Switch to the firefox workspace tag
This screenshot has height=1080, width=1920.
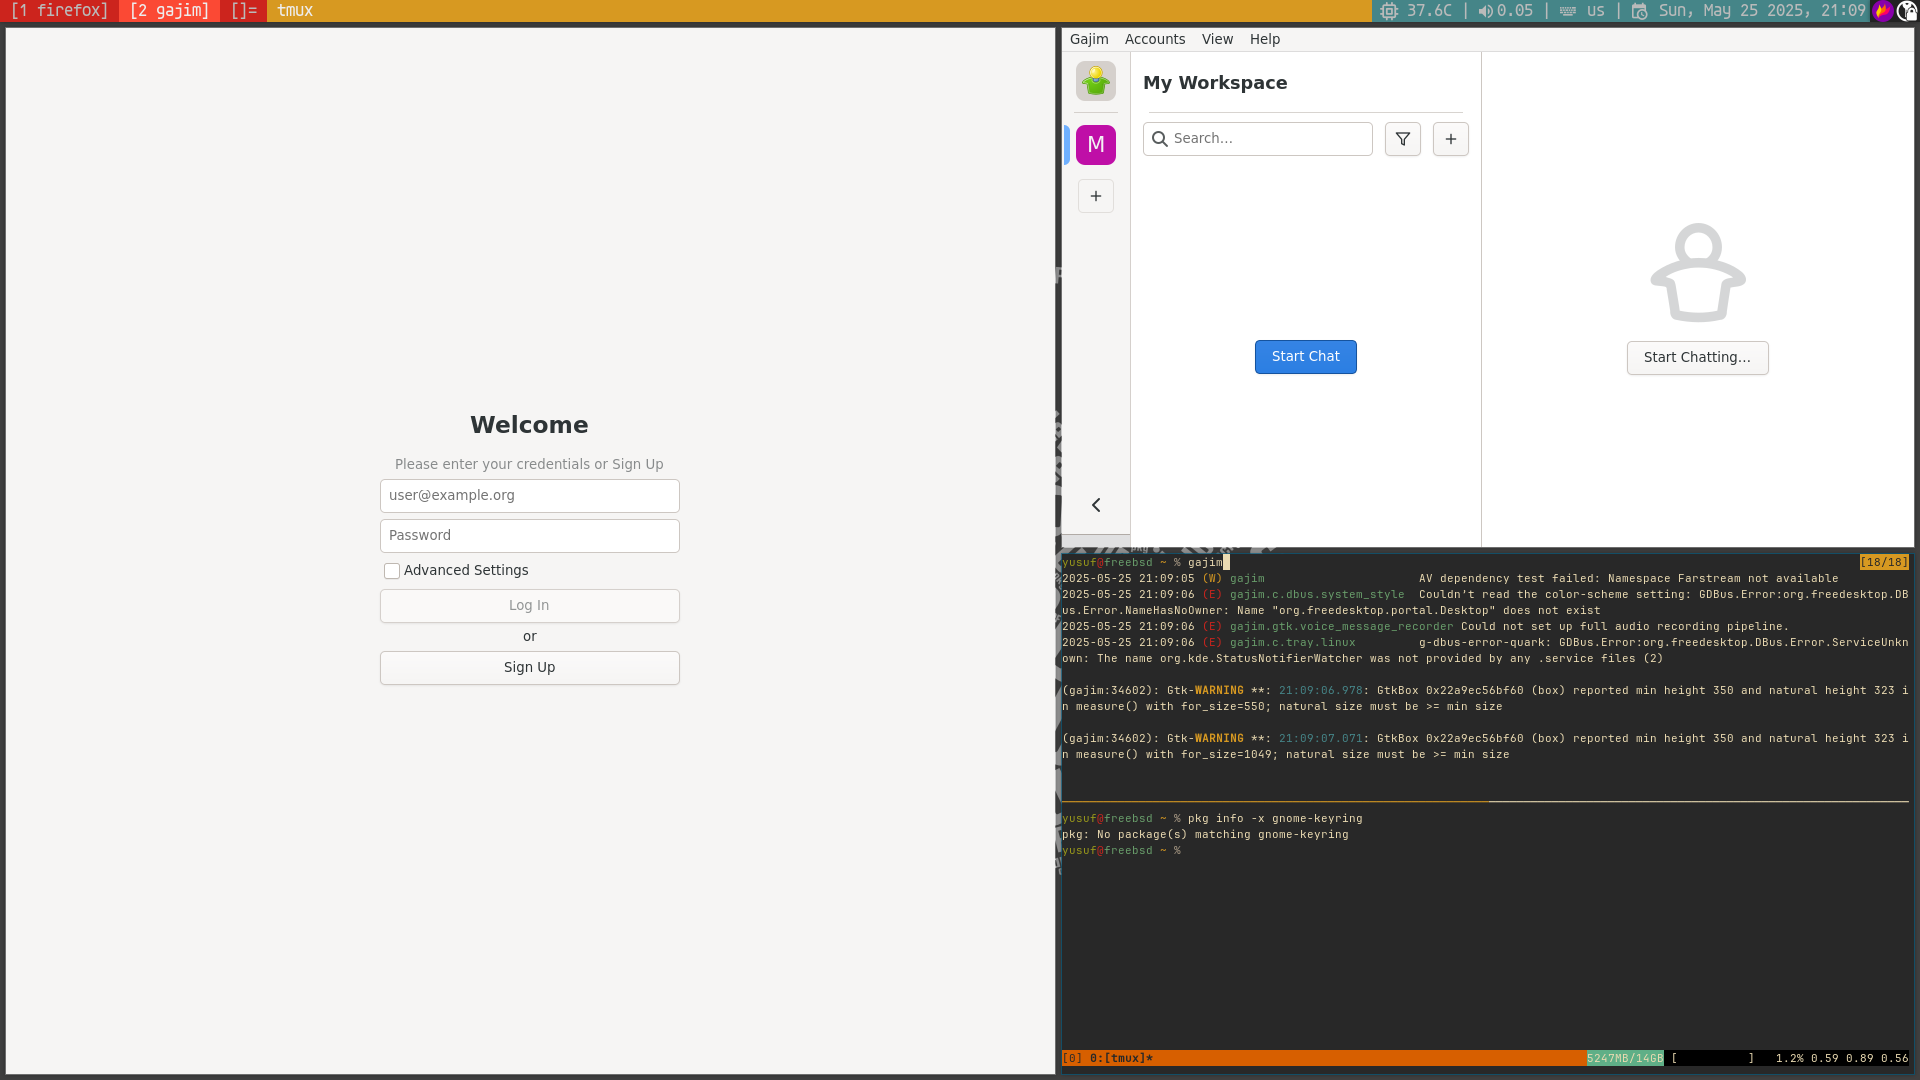(x=59, y=11)
